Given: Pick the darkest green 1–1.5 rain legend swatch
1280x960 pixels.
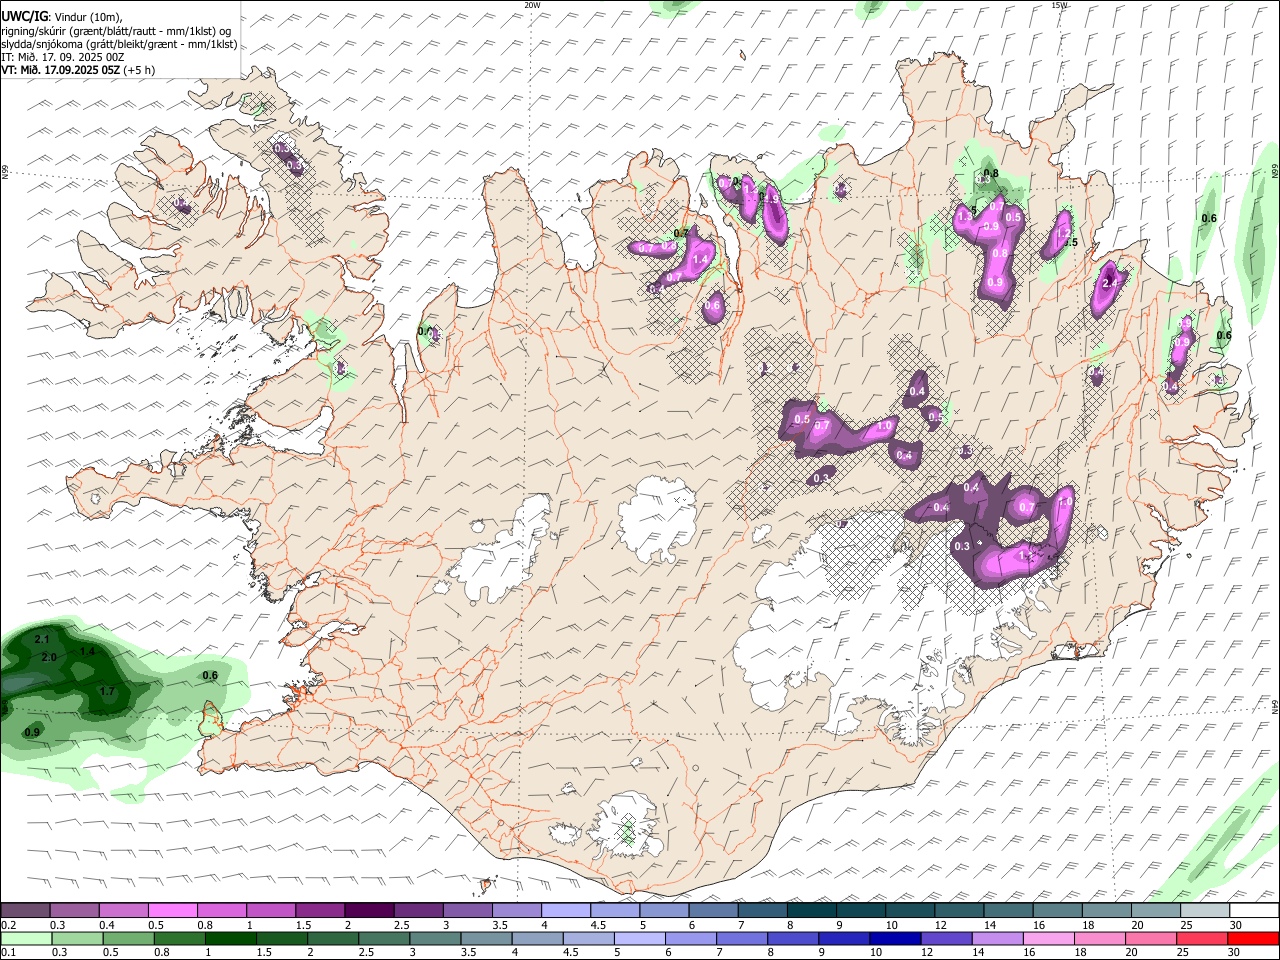Looking at the screenshot, I should tap(230, 939).
